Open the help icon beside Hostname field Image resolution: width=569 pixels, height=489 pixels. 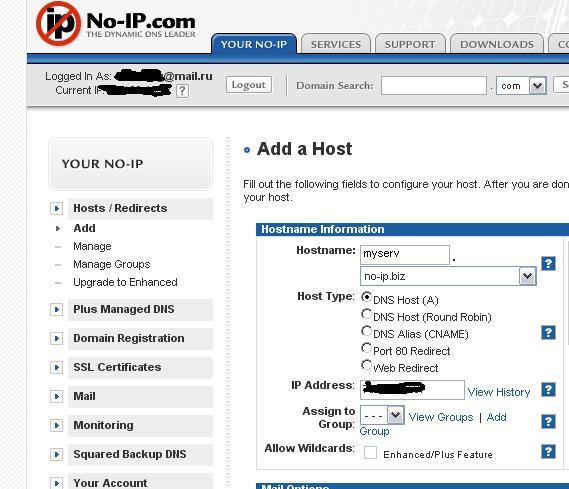coord(548,263)
